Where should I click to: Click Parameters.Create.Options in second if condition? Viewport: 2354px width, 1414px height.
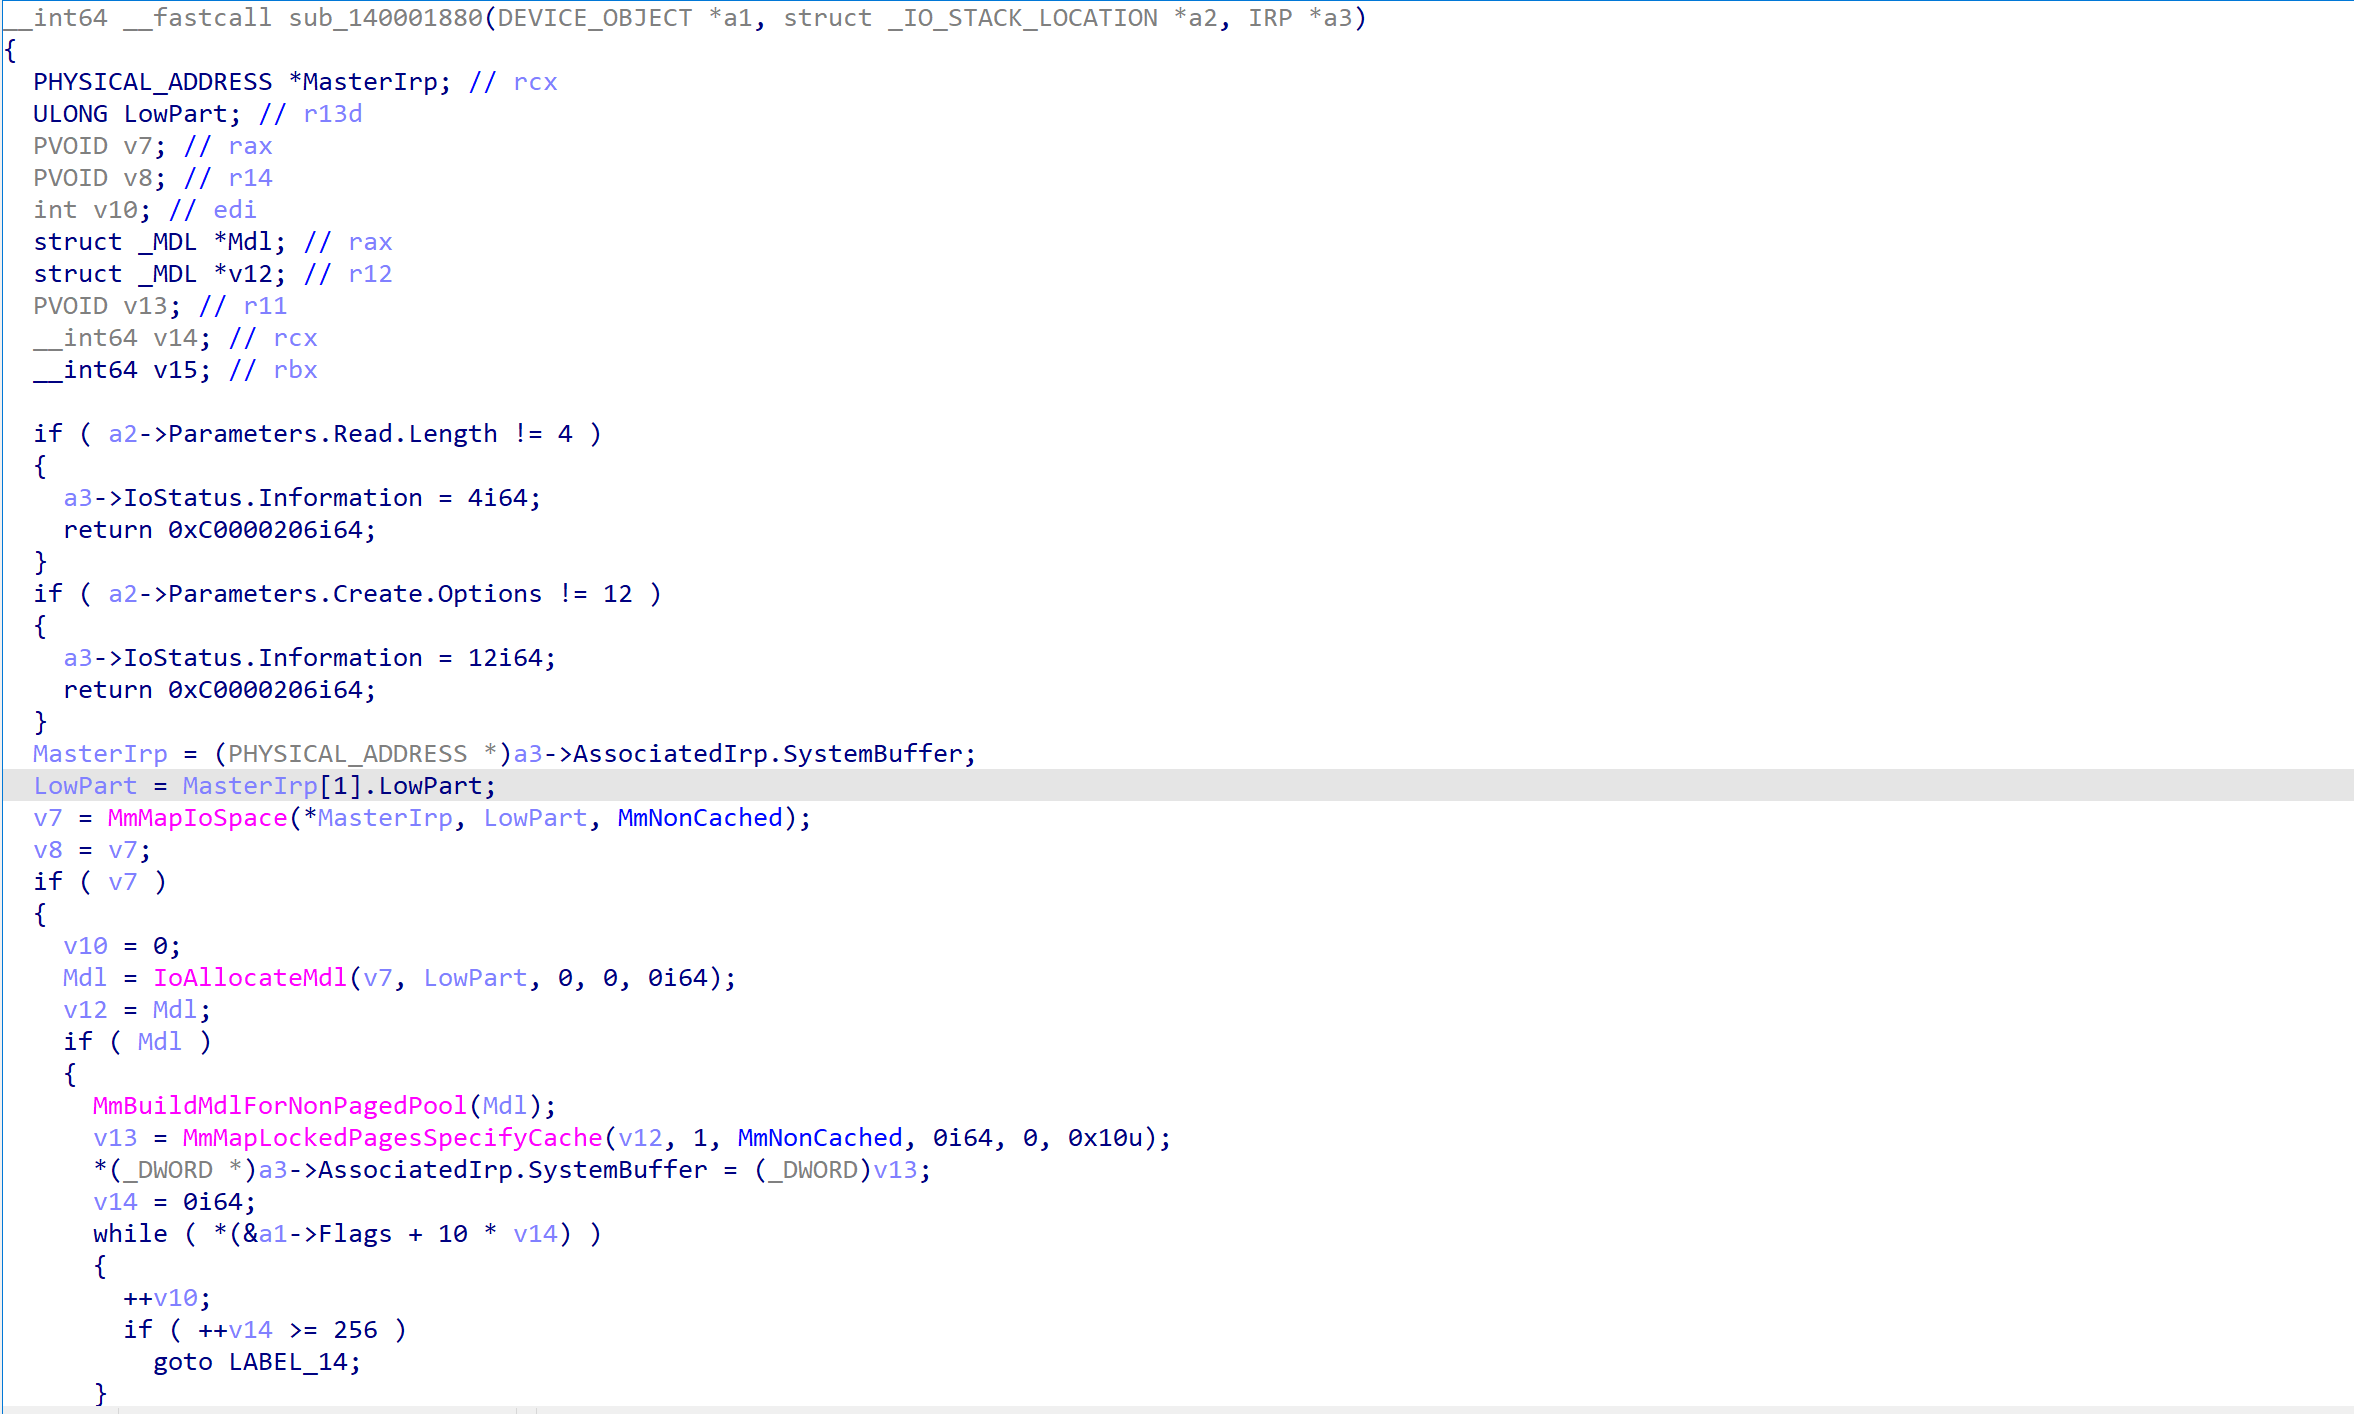(x=354, y=594)
